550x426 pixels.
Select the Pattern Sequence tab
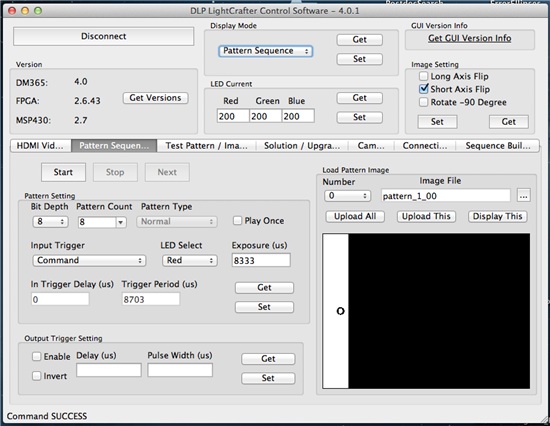pos(114,146)
